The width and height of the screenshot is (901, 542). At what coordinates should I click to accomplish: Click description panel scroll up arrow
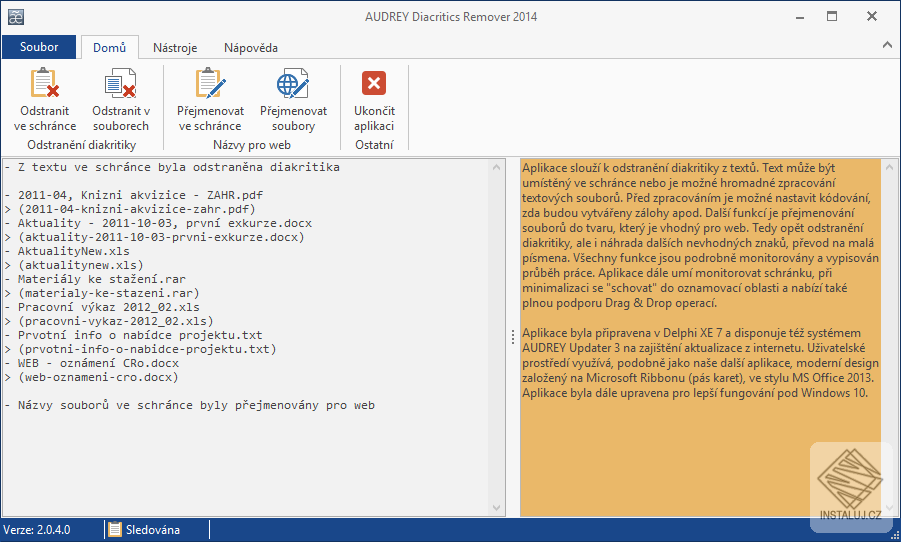coord(890,167)
